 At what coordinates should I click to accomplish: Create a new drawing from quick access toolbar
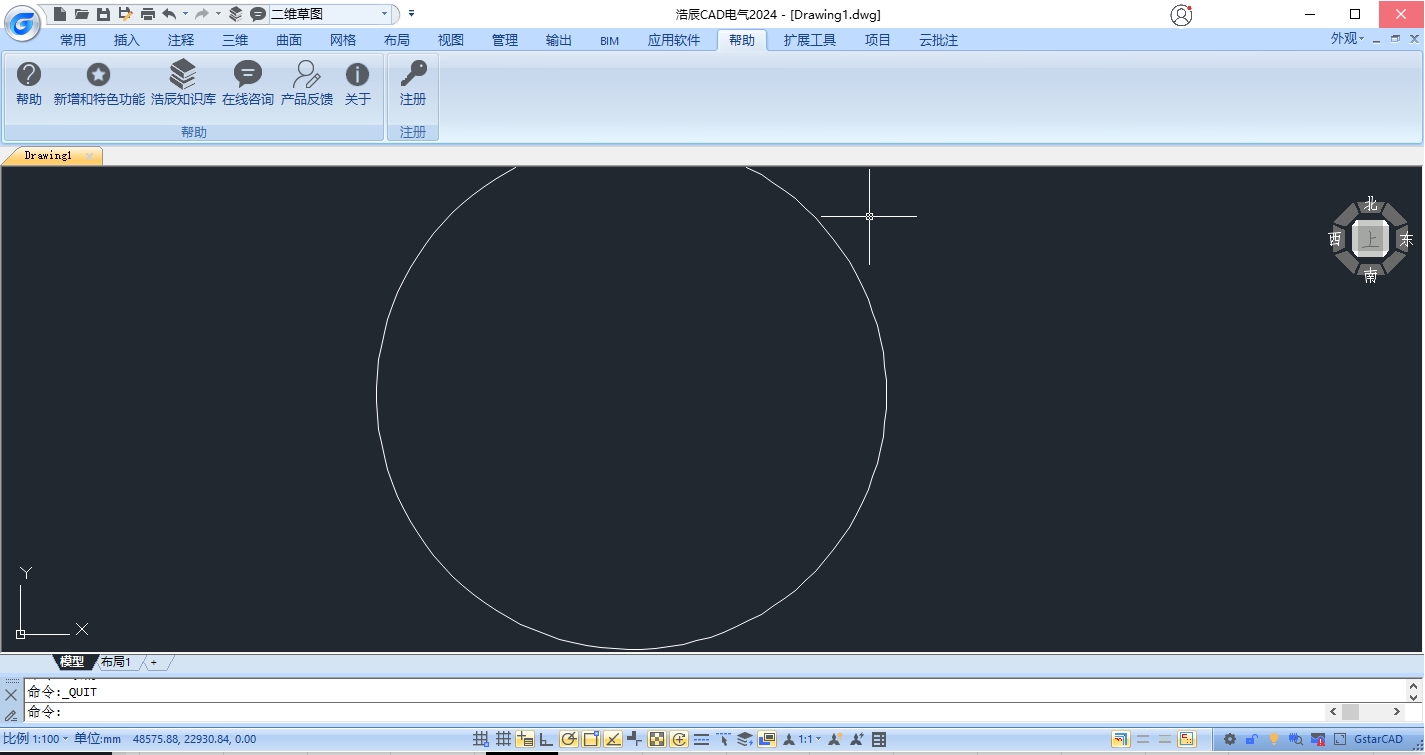(x=60, y=14)
